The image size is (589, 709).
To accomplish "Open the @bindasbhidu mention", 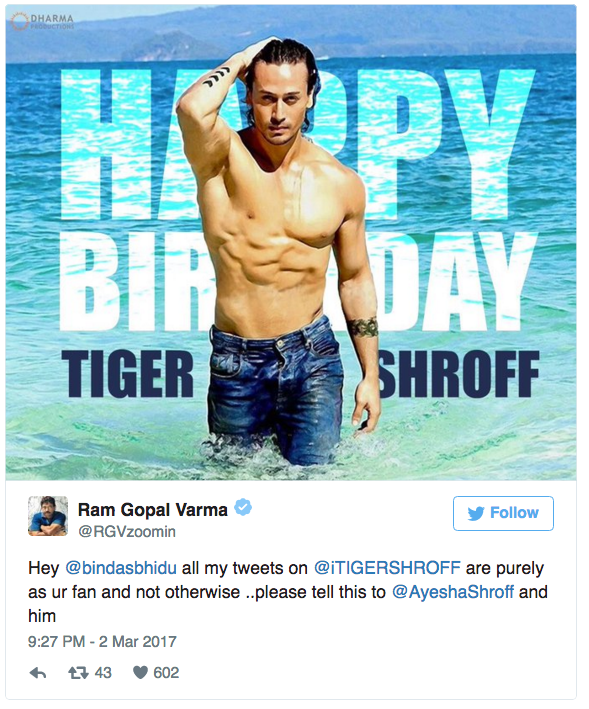I will (x=121, y=568).
